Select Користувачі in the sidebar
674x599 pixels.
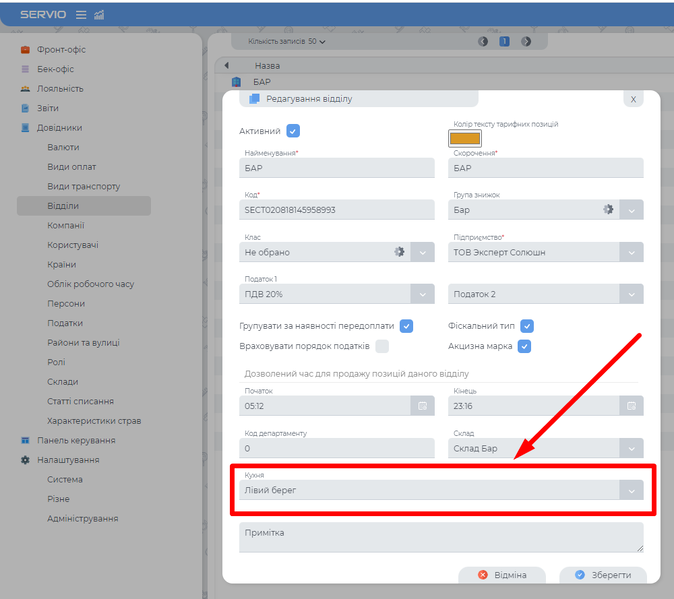pos(73,245)
